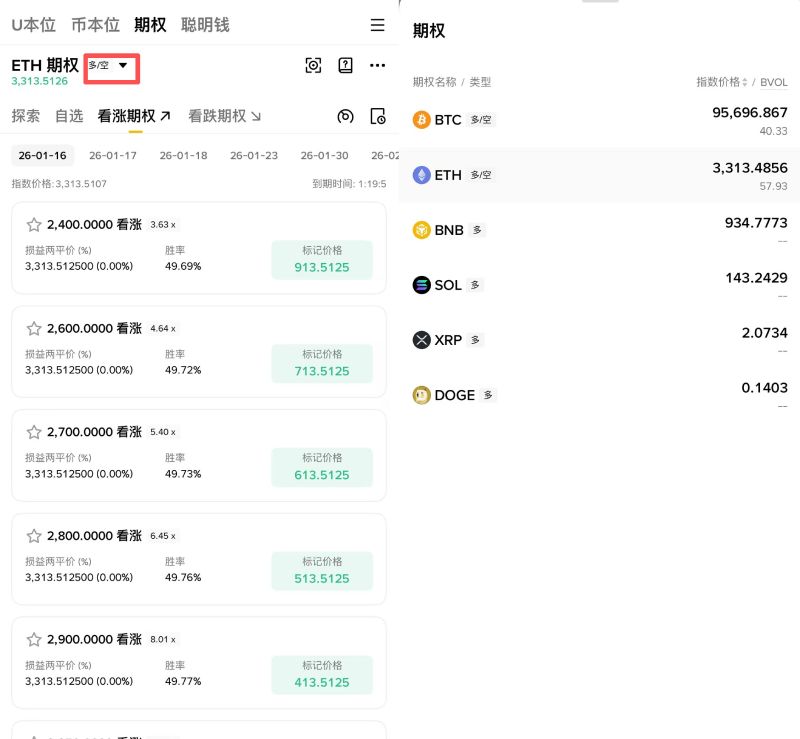800x739 pixels.
Task: Open the order history clock-document icon
Action: click(378, 116)
